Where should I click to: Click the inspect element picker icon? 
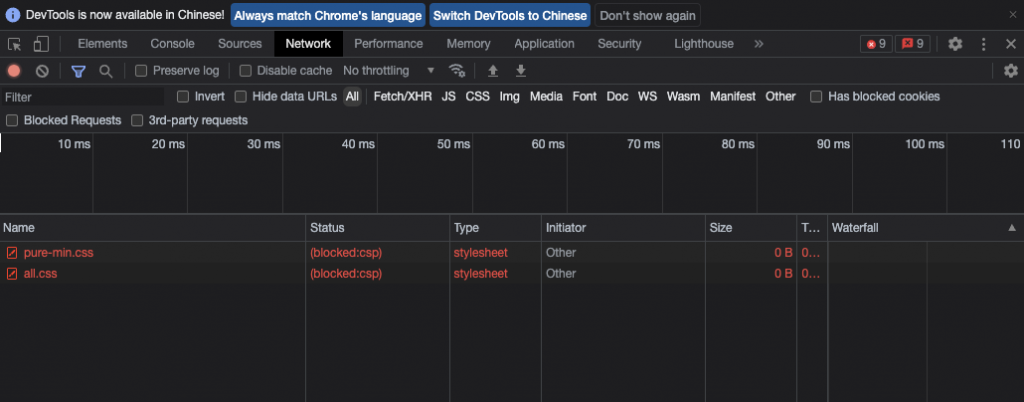point(15,44)
